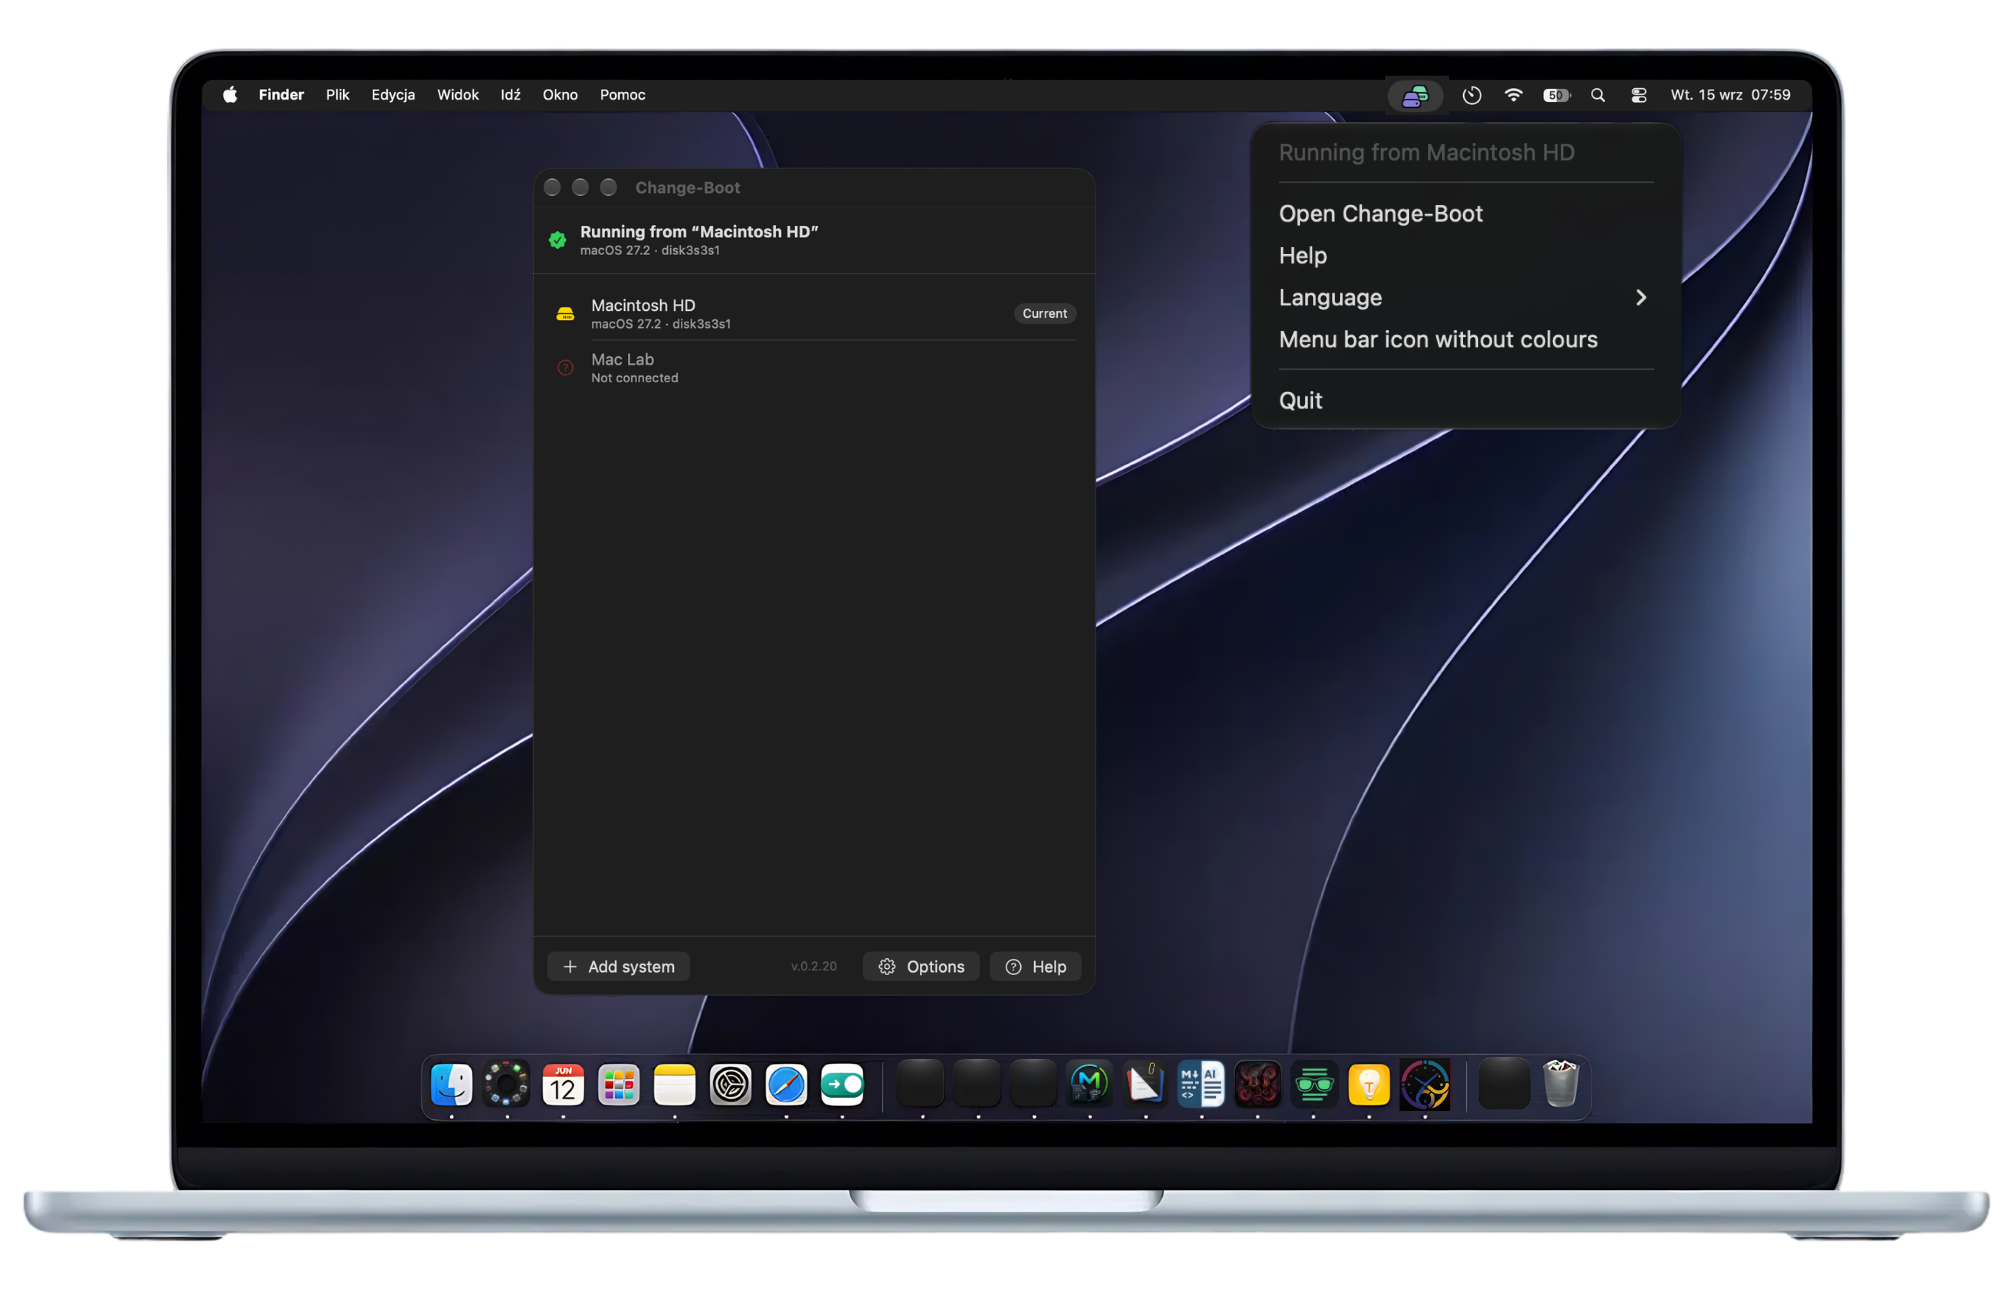Open the colorful clock app in Dock
Viewport: 2000px width, 1300px height.
point(1425,1084)
